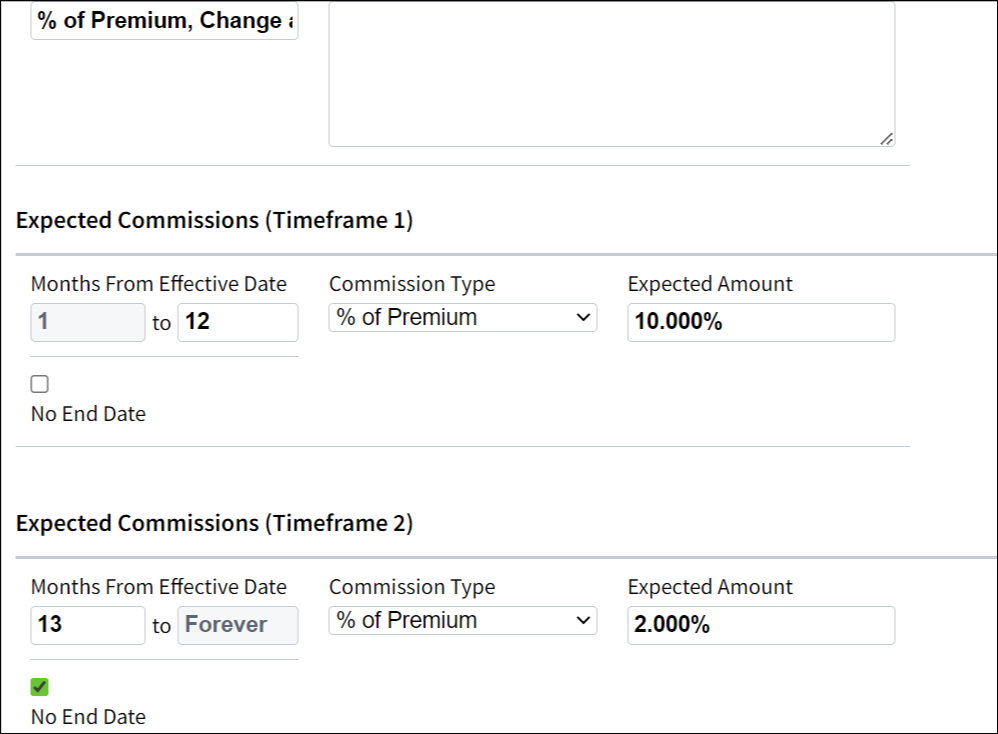Click the starting month field showing 13

[87, 625]
